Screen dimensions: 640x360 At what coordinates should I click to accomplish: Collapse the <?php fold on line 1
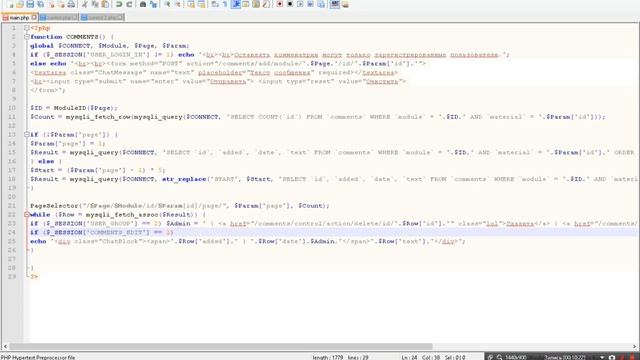click(x=27, y=28)
